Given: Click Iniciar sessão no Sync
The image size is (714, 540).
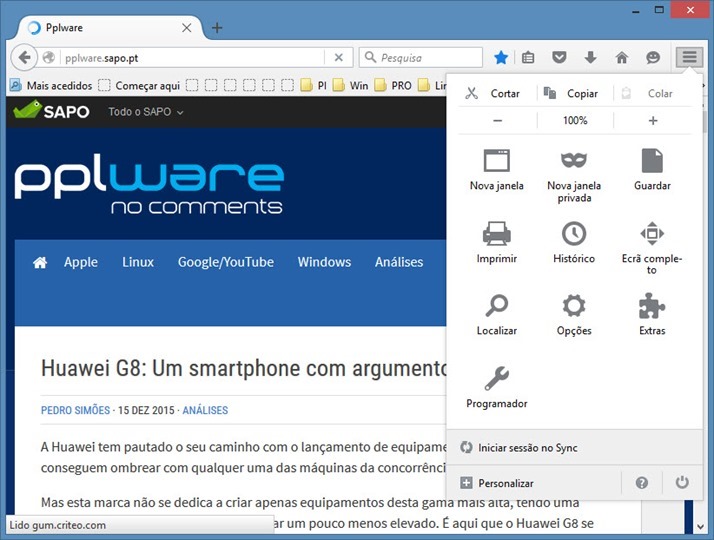Looking at the screenshot, I should click(x=575, y=447).
